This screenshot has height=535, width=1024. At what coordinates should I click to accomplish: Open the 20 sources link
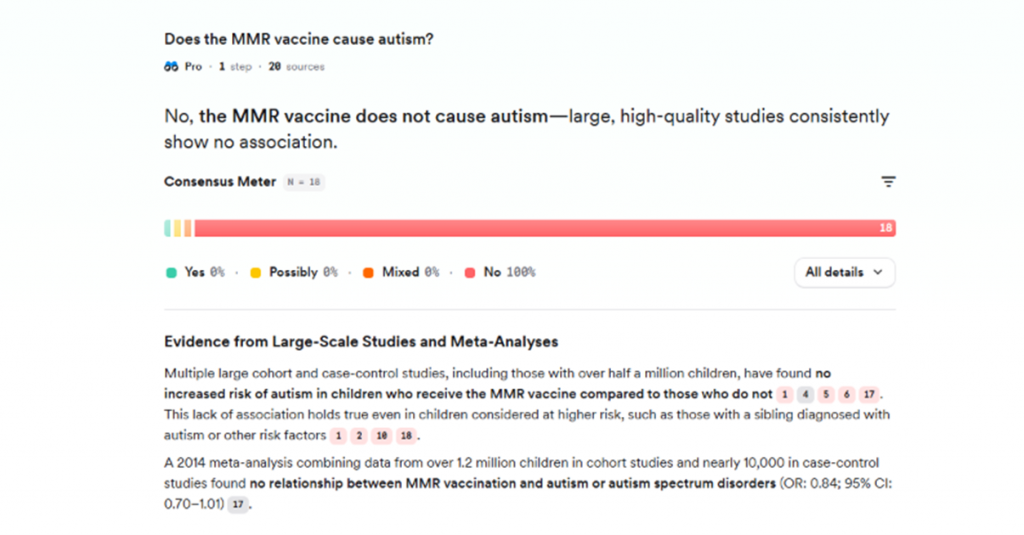coord(296,67)
